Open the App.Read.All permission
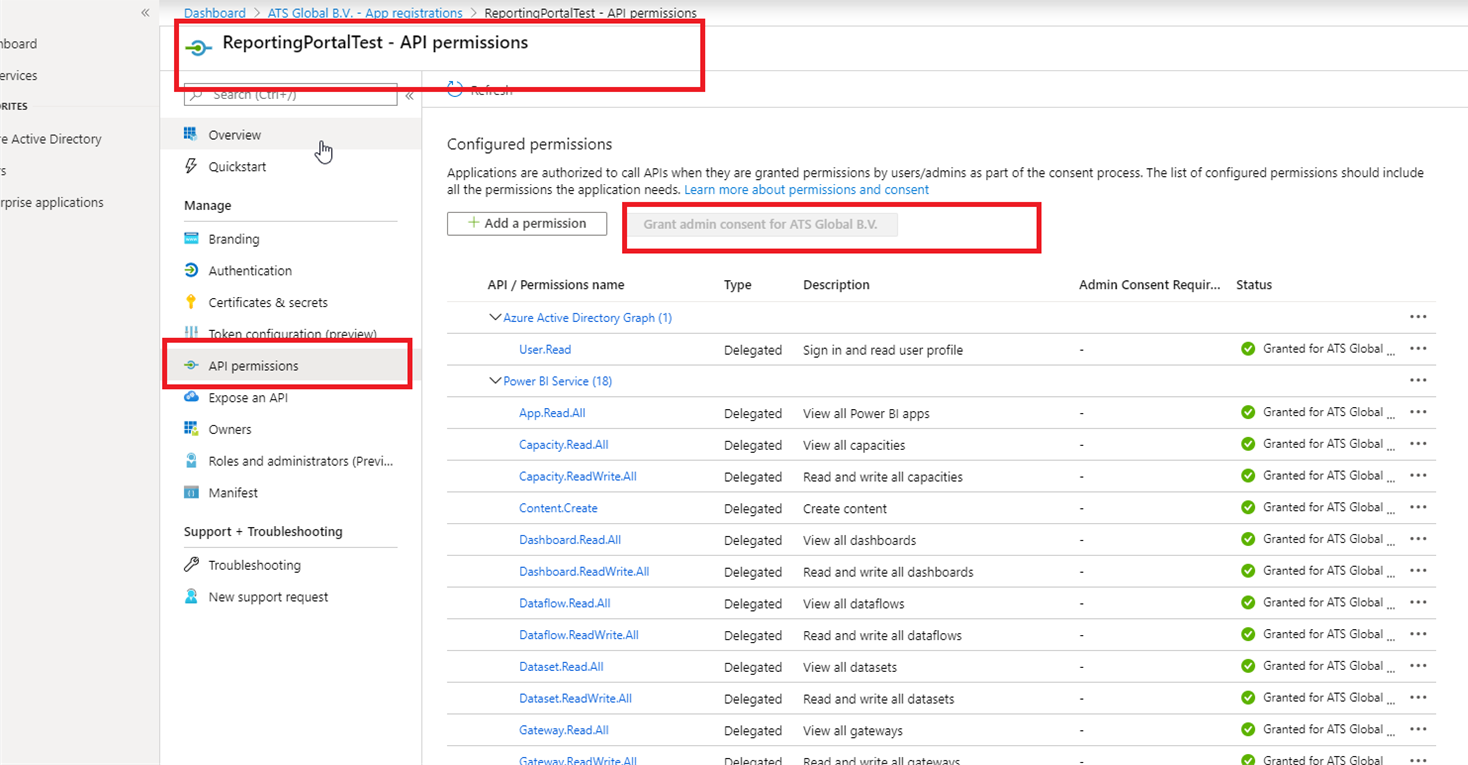 [552, 413]
